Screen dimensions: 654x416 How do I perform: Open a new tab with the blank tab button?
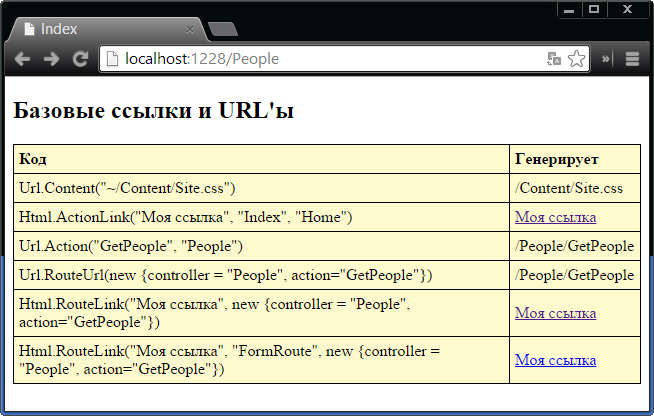223,29
